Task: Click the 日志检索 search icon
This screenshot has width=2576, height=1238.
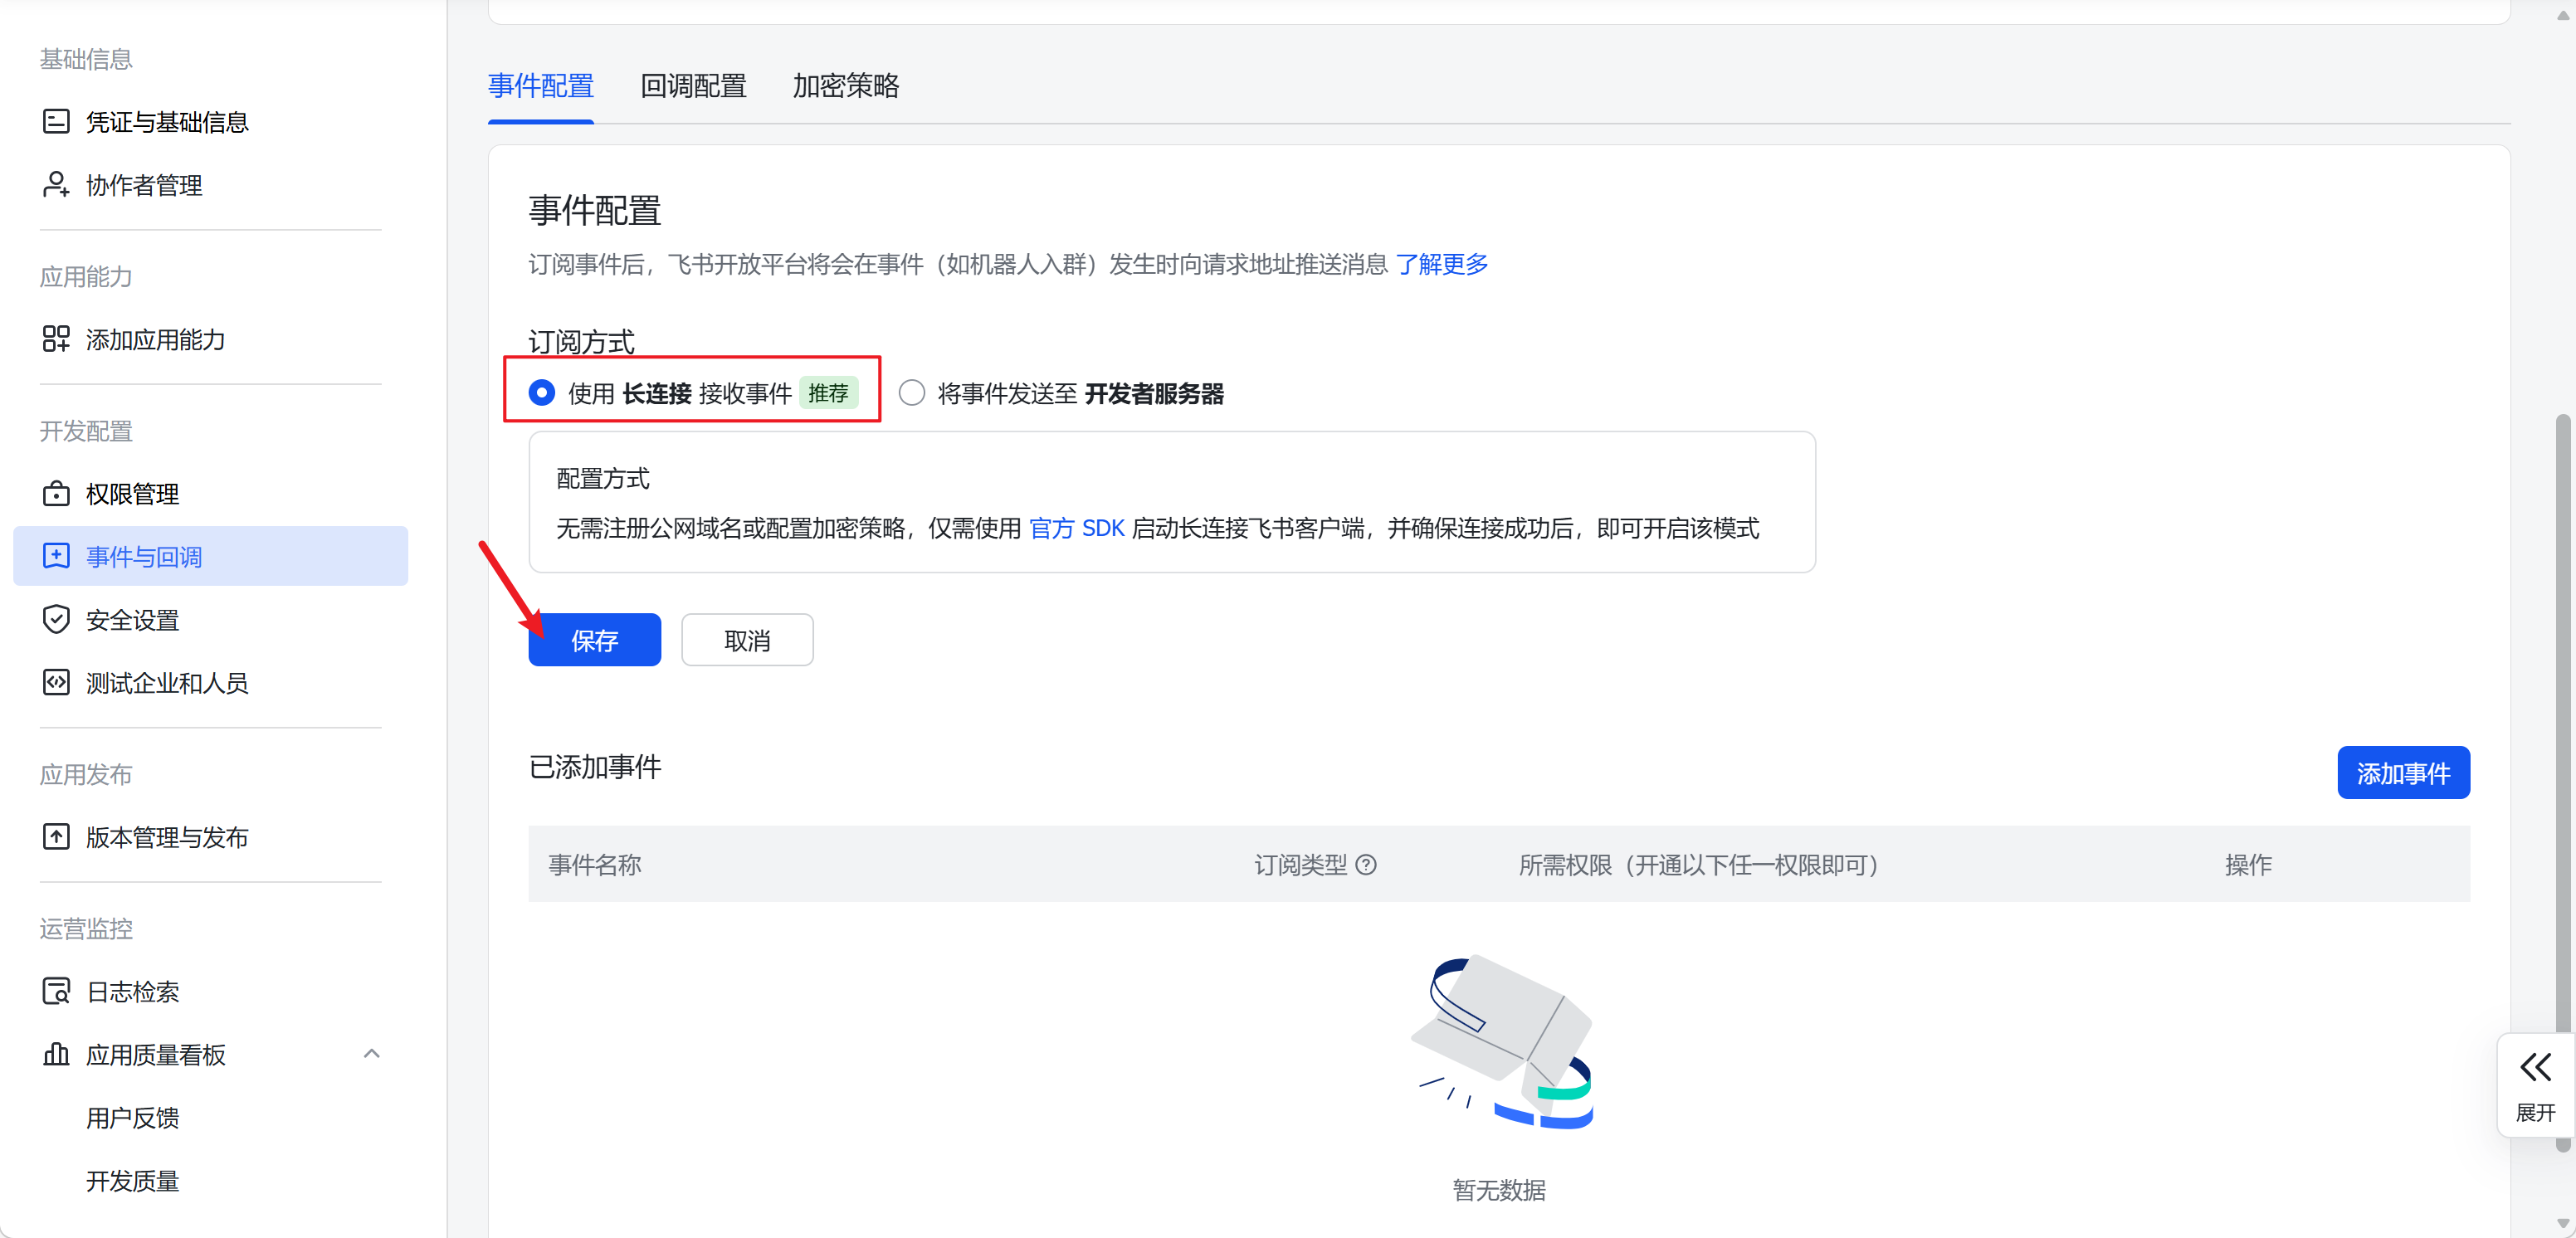Action: (56, 992)
